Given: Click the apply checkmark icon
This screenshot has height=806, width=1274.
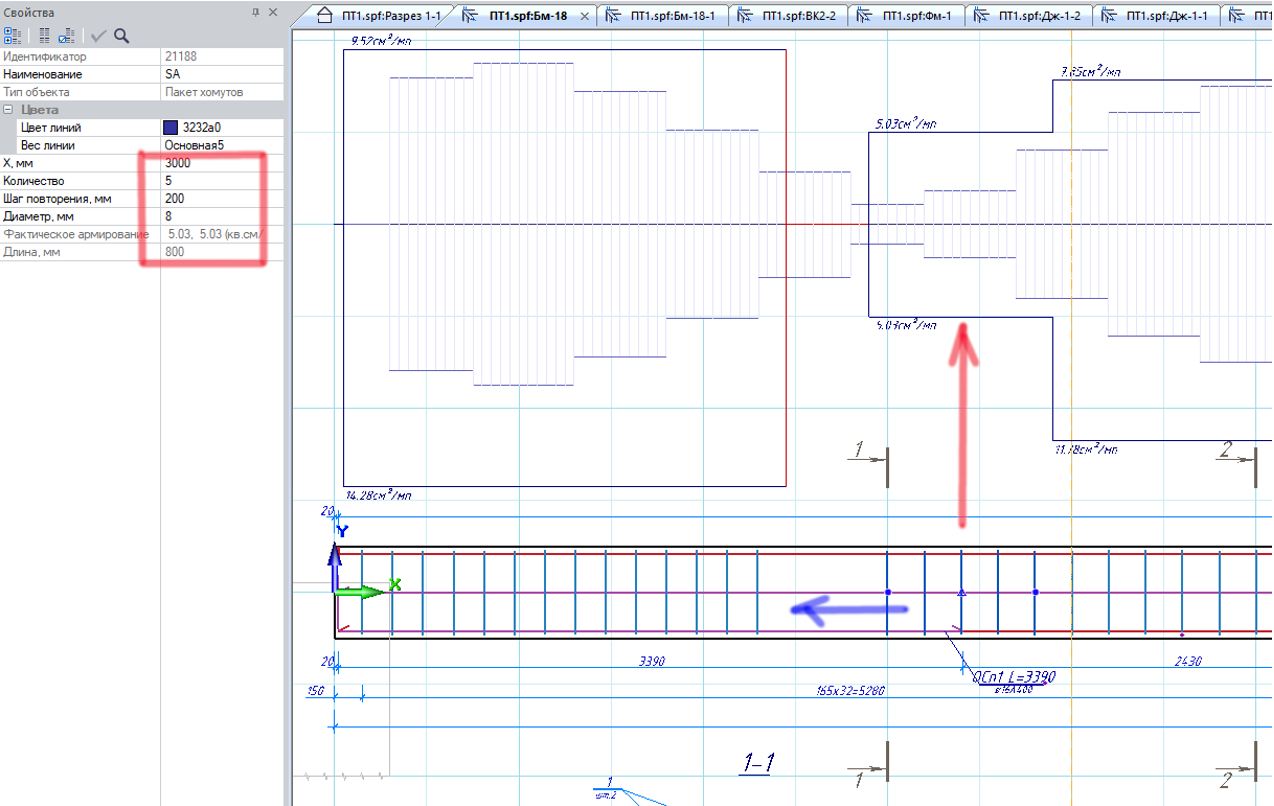Looking at the screenshot, I should pos(98,36).
